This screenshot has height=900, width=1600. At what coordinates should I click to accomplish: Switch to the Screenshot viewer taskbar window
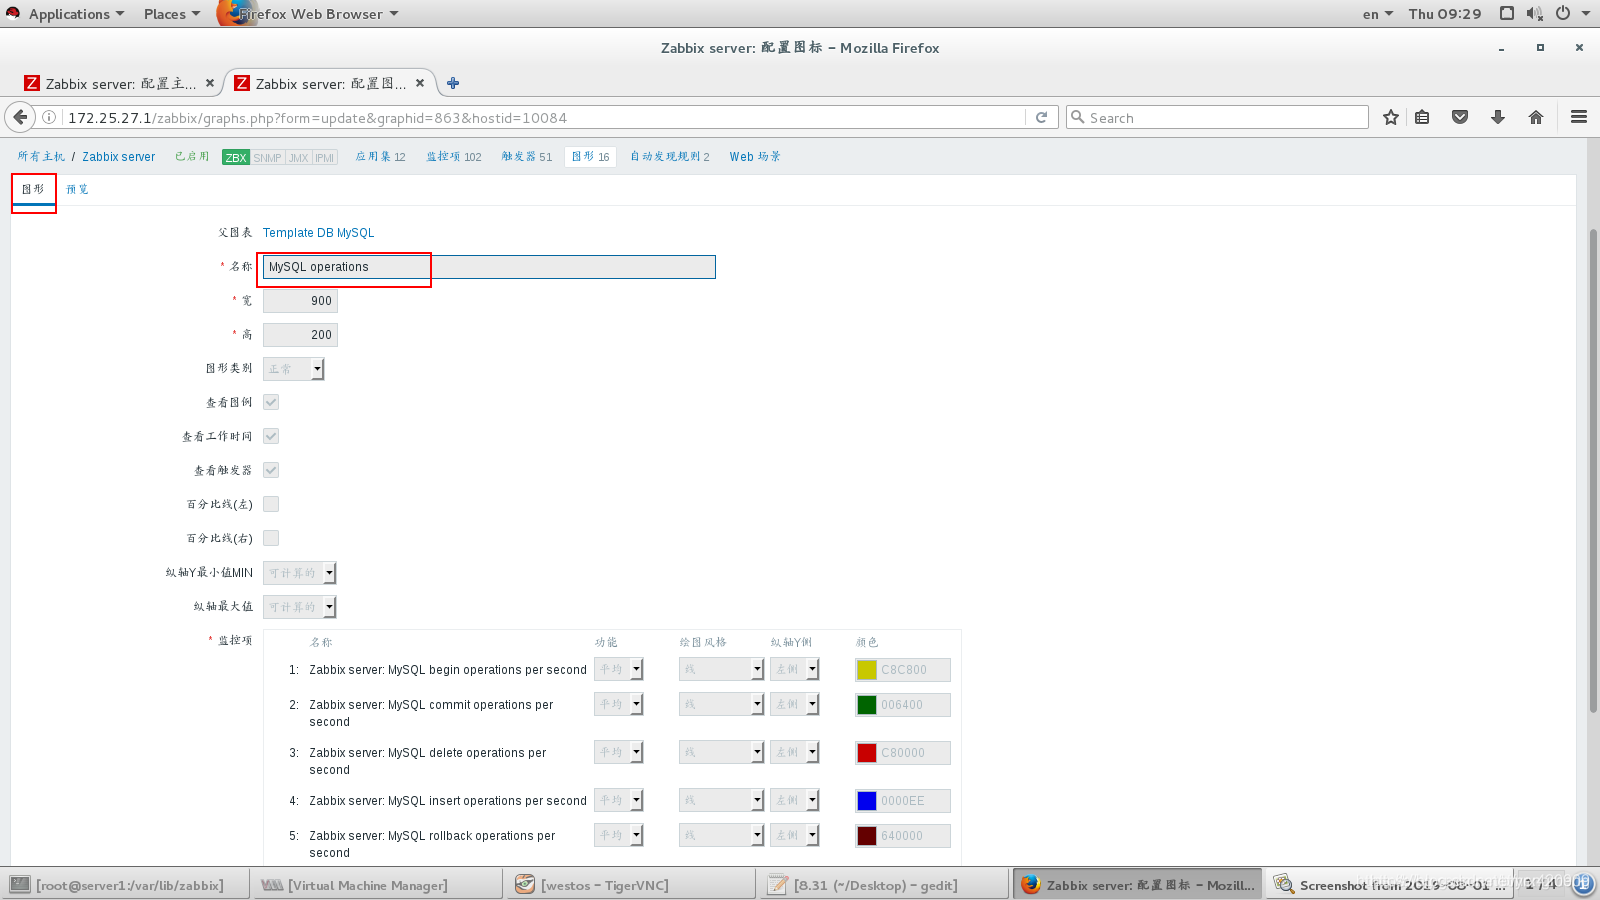tap(1390, 884)
